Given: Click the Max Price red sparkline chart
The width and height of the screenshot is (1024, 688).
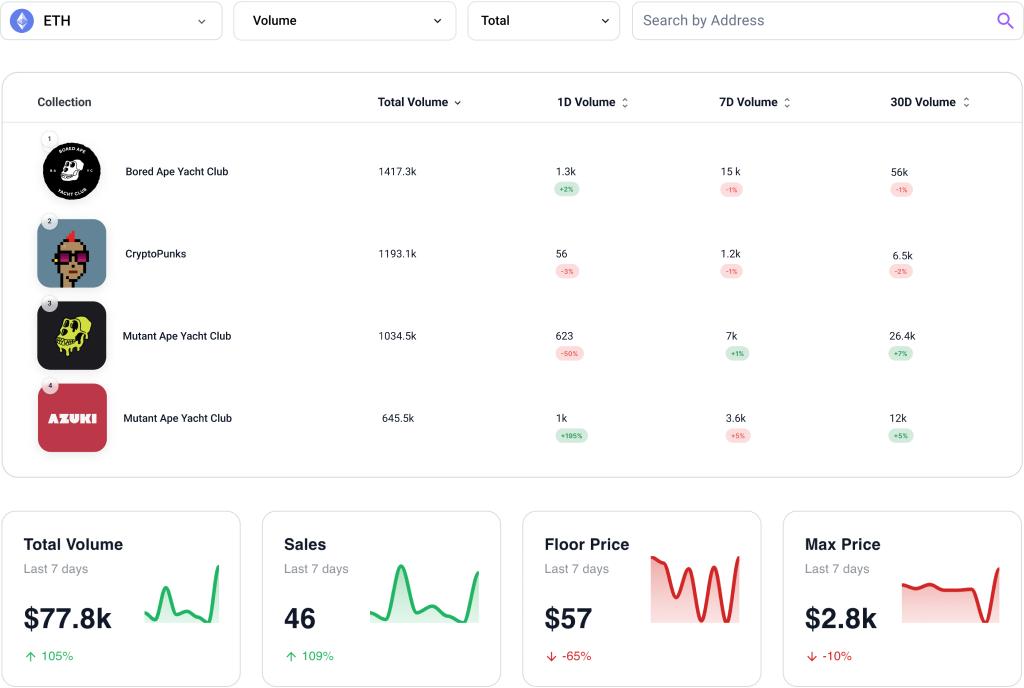Looking at the screenshot, I should (950, 594).
